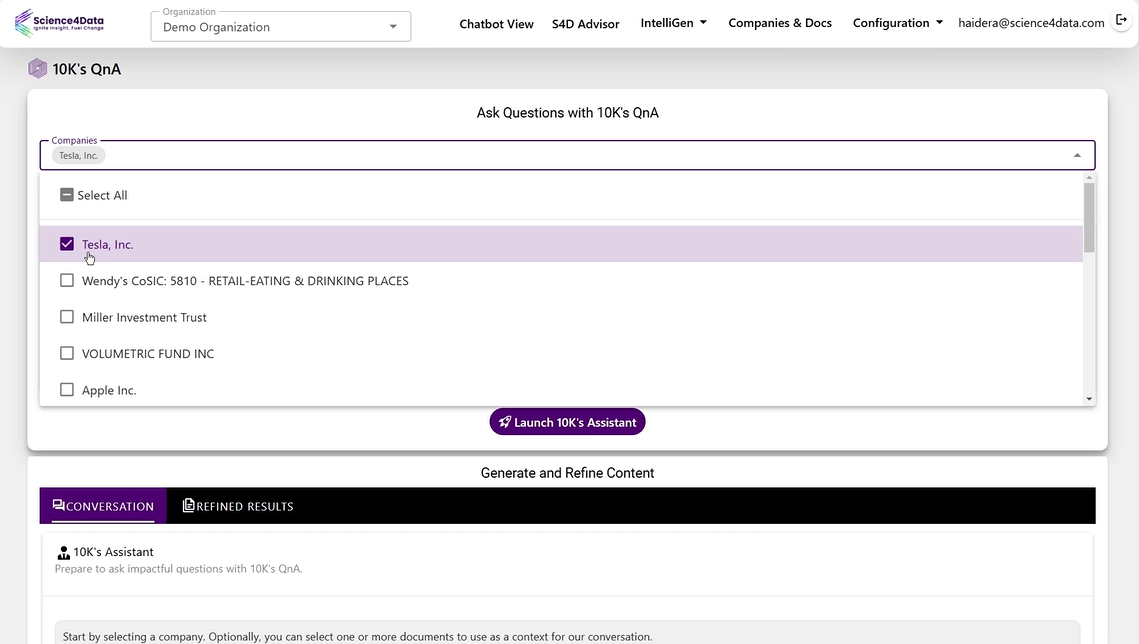Screen dimensions: 1139x644
Task: Click the hexagon icon beside 10K's QnA heading
Action: [37, 68]
